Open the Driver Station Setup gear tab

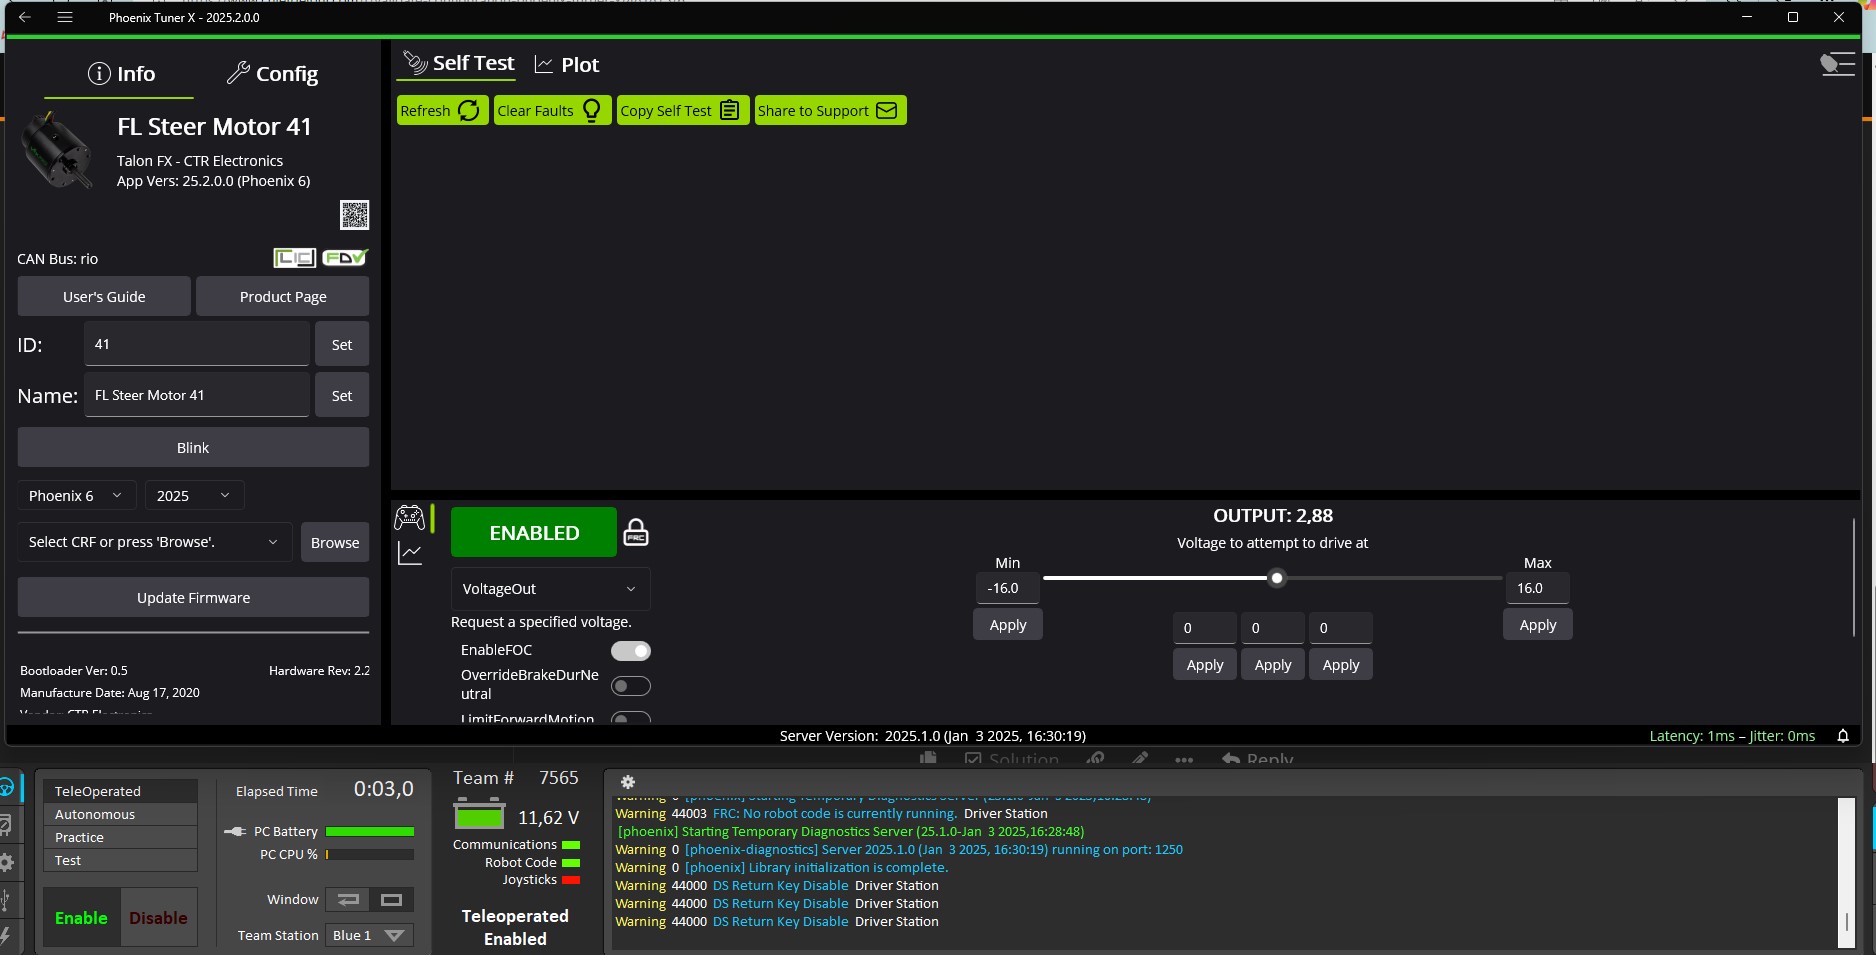6,862
